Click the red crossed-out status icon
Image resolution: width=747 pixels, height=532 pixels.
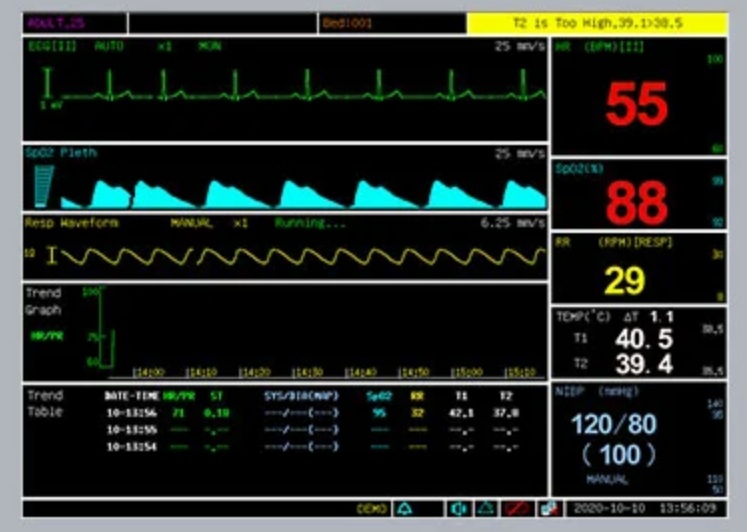(518, 509)
